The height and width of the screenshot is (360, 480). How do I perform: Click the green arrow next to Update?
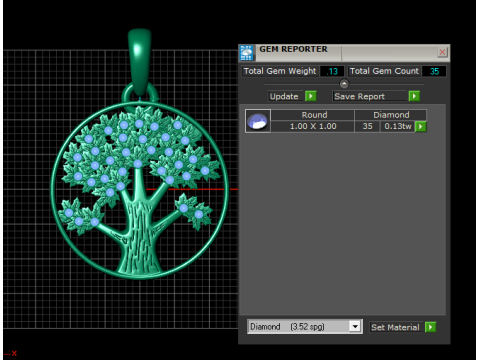coord(311,96)
